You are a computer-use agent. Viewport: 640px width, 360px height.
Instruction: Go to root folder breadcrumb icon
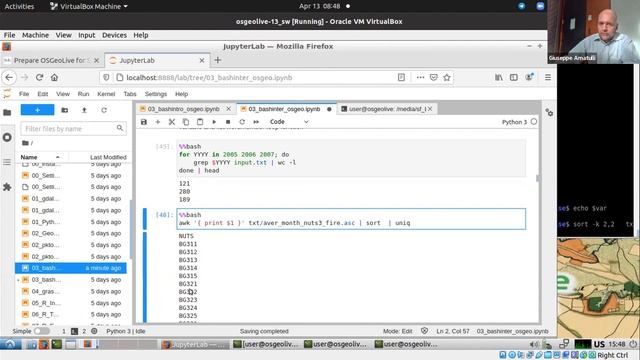[x=25, y=143]
